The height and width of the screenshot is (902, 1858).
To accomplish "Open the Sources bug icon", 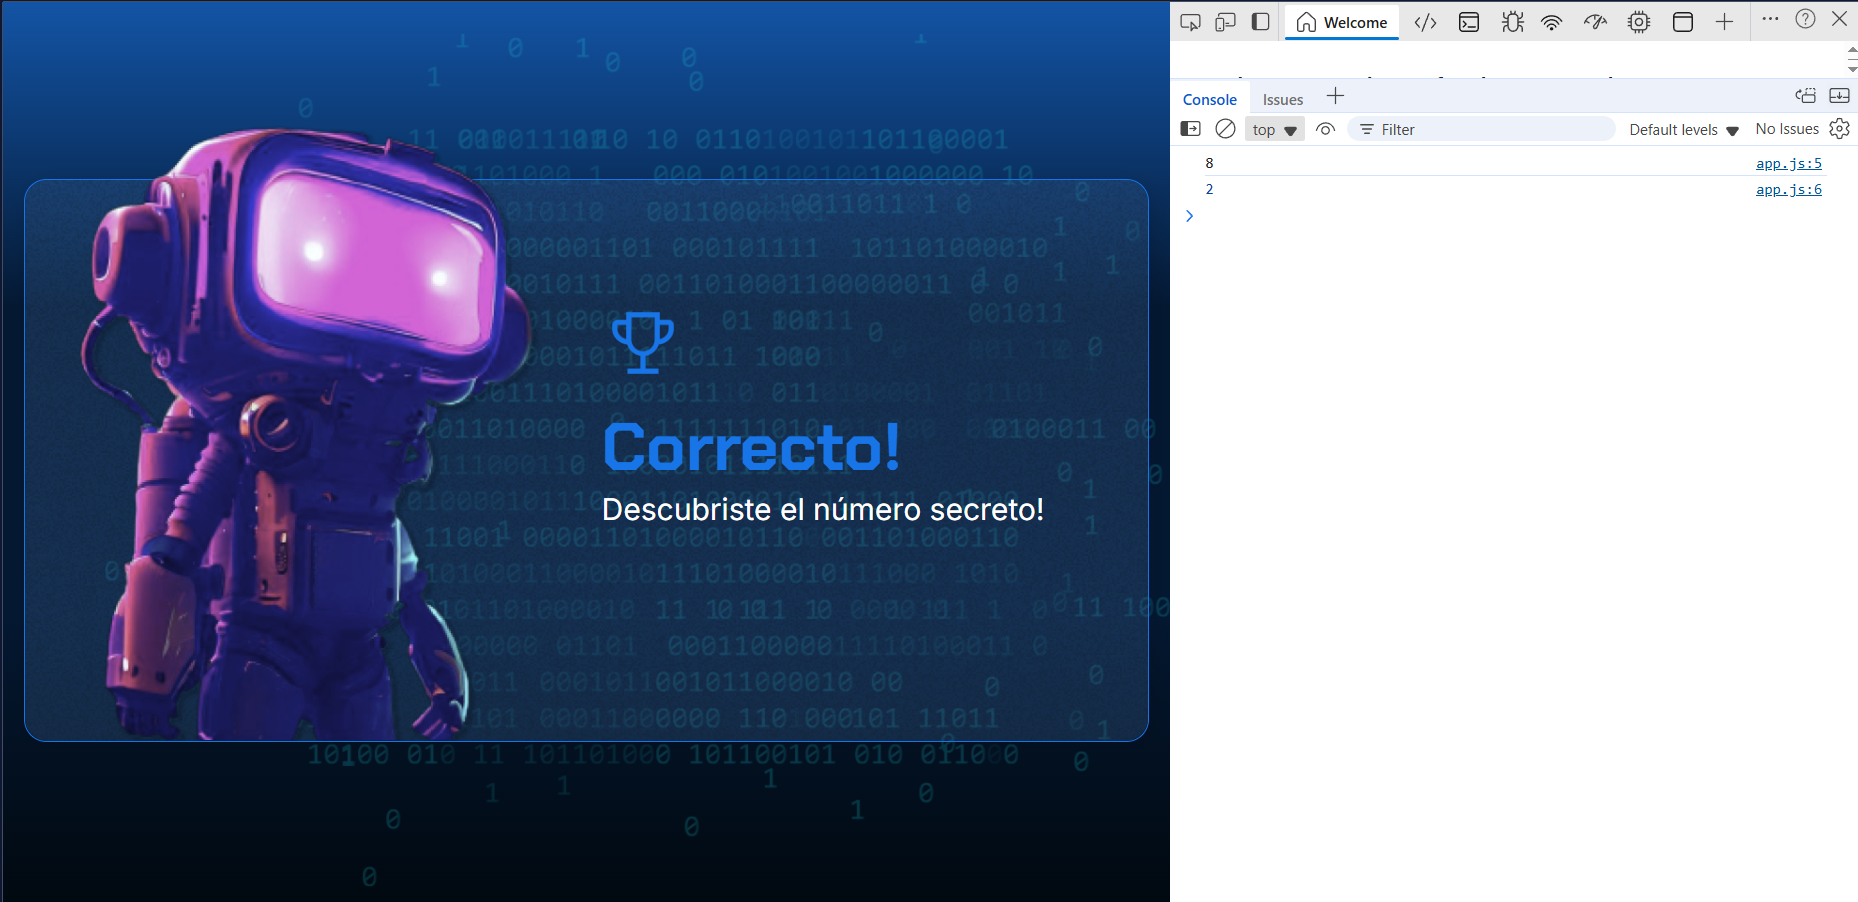I will [1512, 22].
